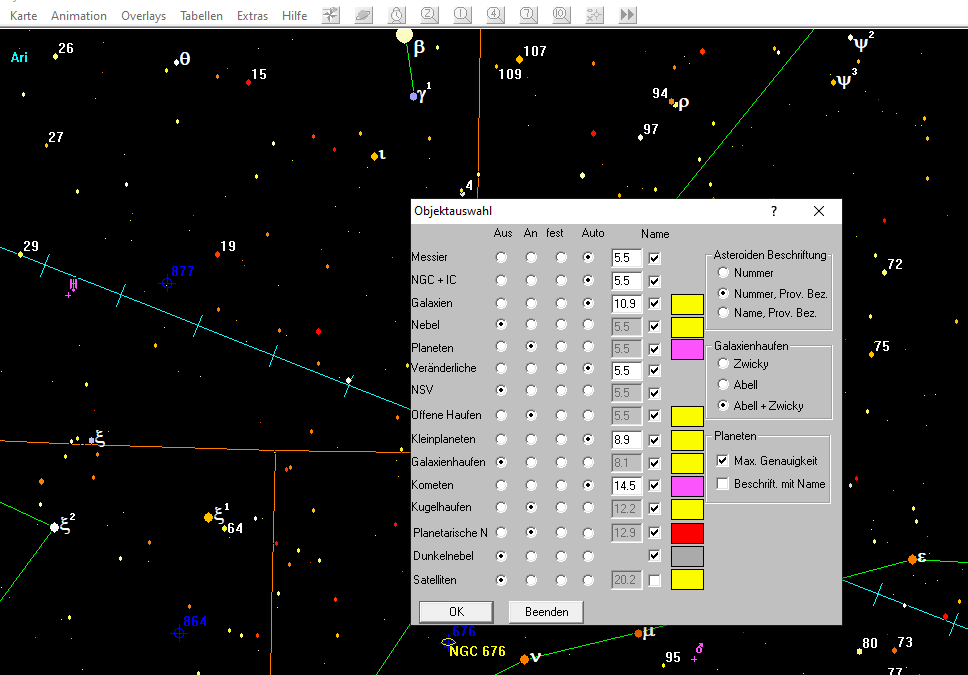The width and height of the screenshot is (968, 675).
Task: Click the Beenden button
Action: (x=546, y=611)
